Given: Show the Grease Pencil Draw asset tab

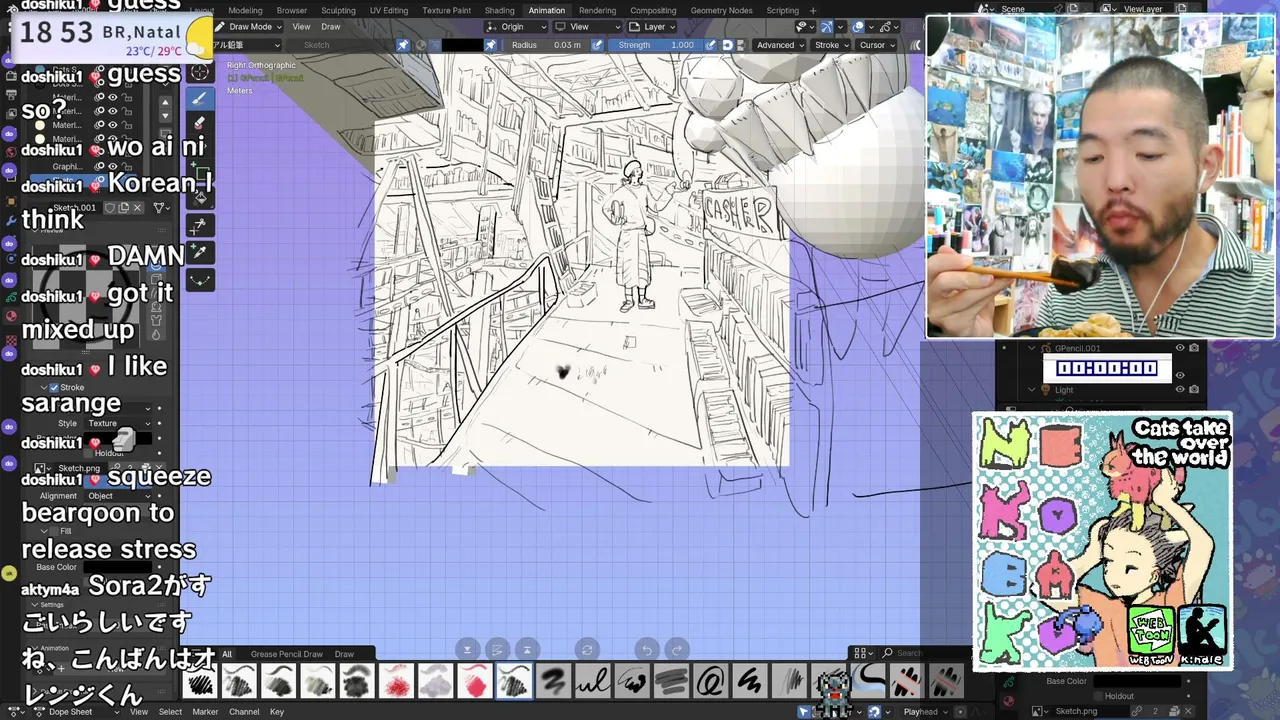Looking at the screenshot, I should point(287,654).
